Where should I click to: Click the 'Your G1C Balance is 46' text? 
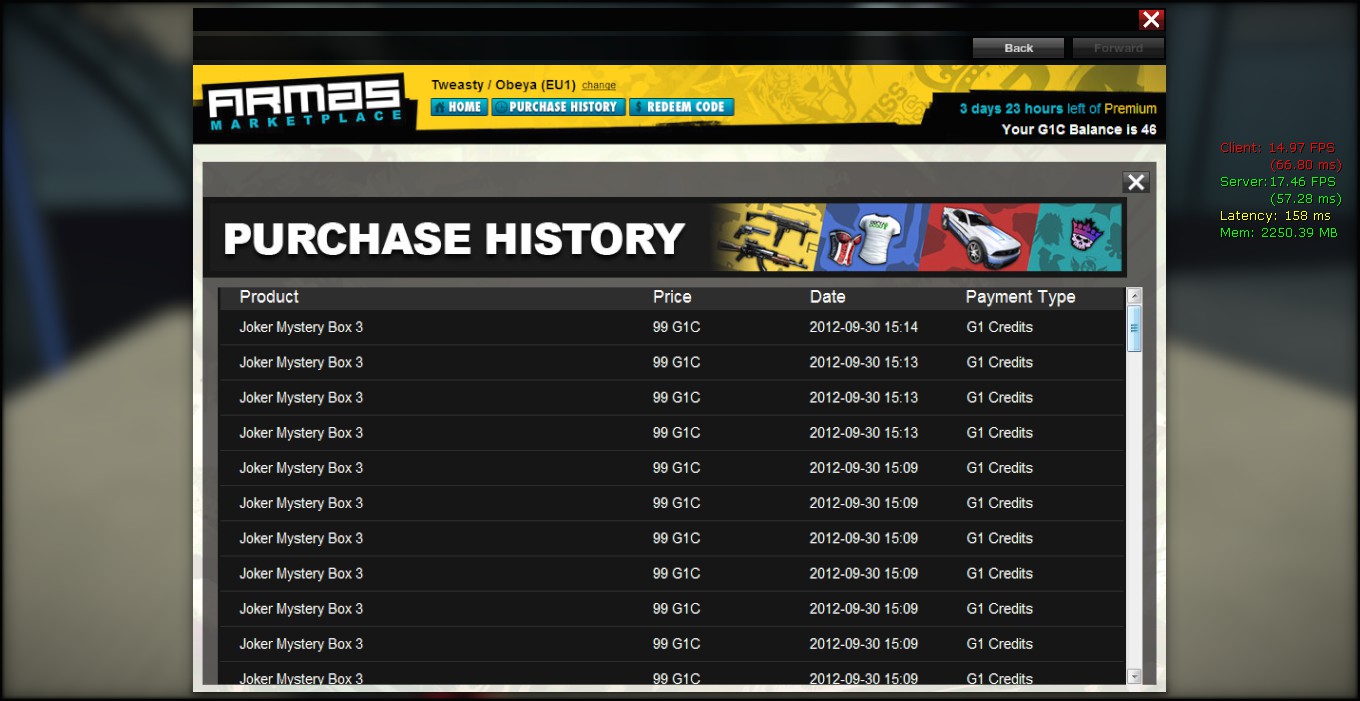[1079, 130]
